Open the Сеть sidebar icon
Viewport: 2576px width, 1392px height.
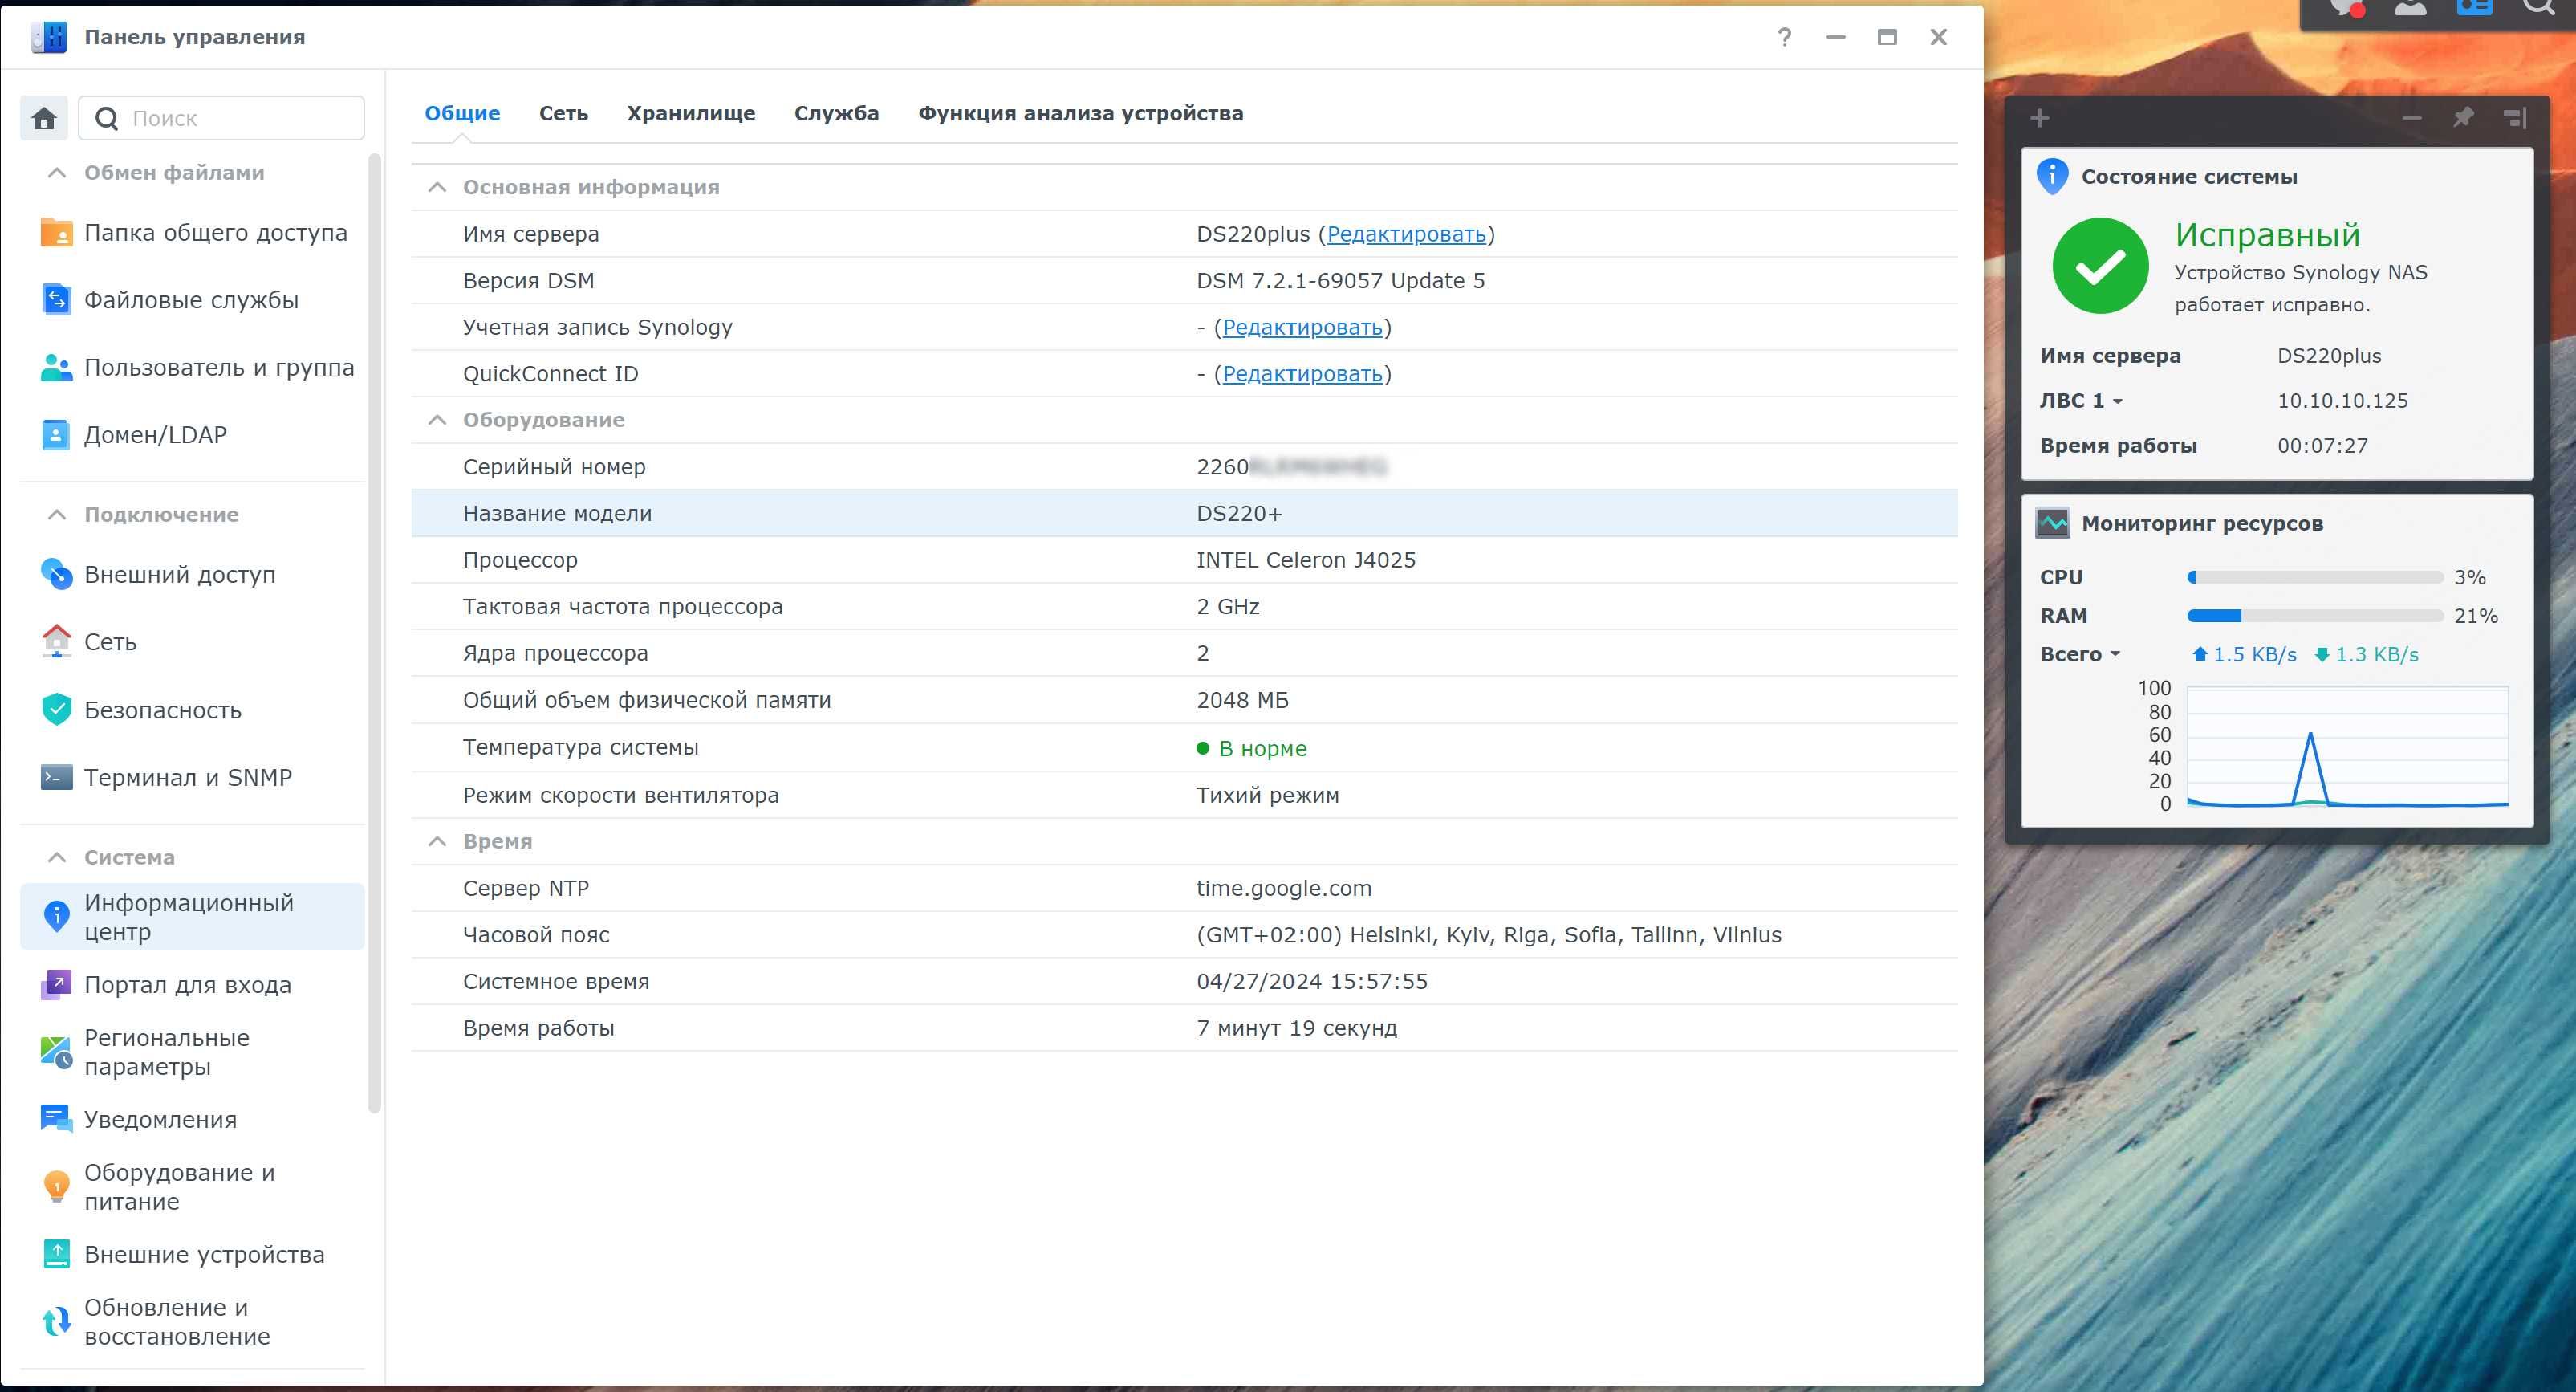pyautogui.click(x=56, y=642)
